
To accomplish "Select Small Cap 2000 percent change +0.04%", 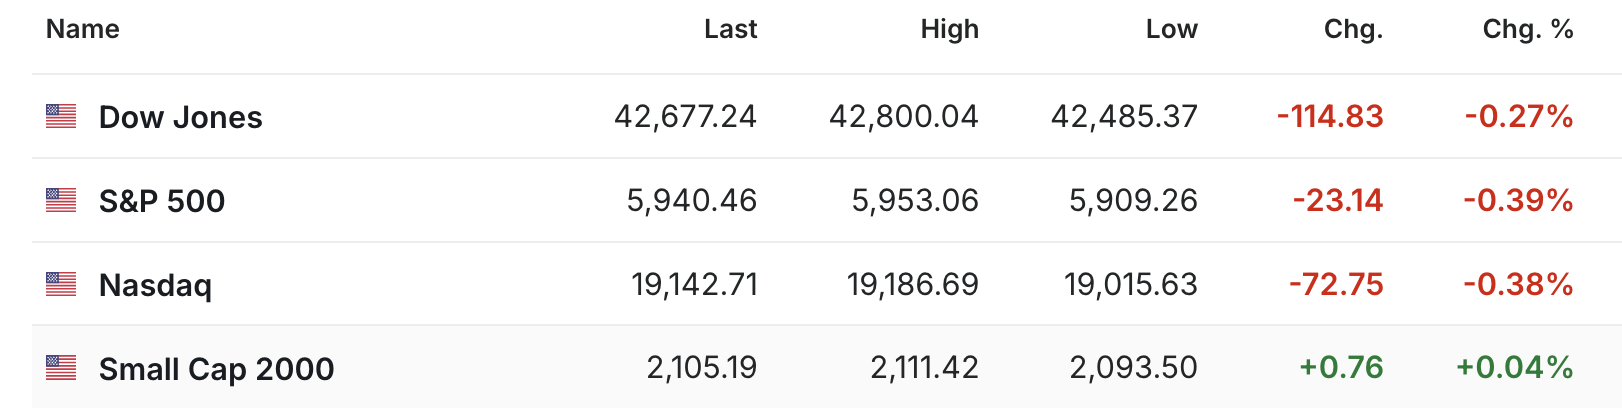I will (1514, 369).
